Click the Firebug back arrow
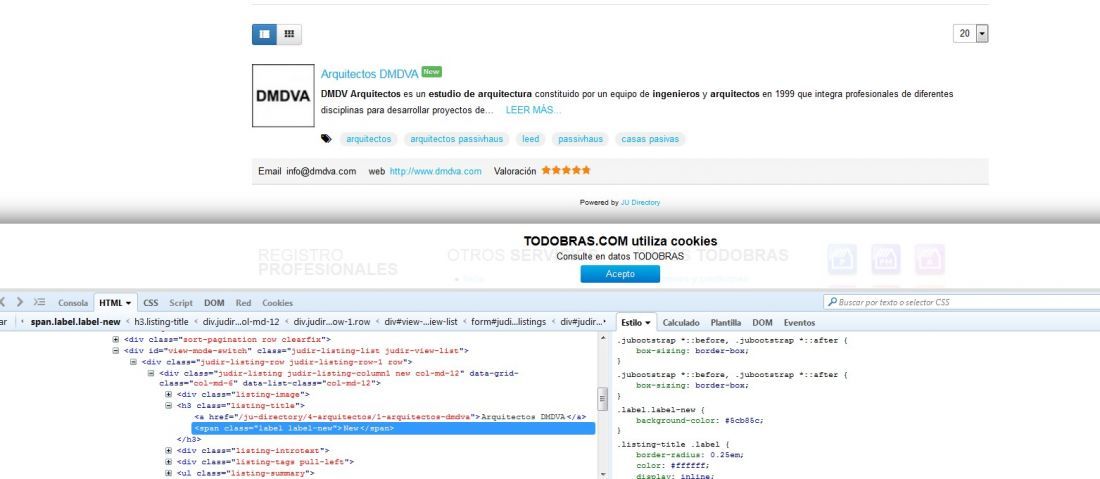 click(x=3, y=302)
